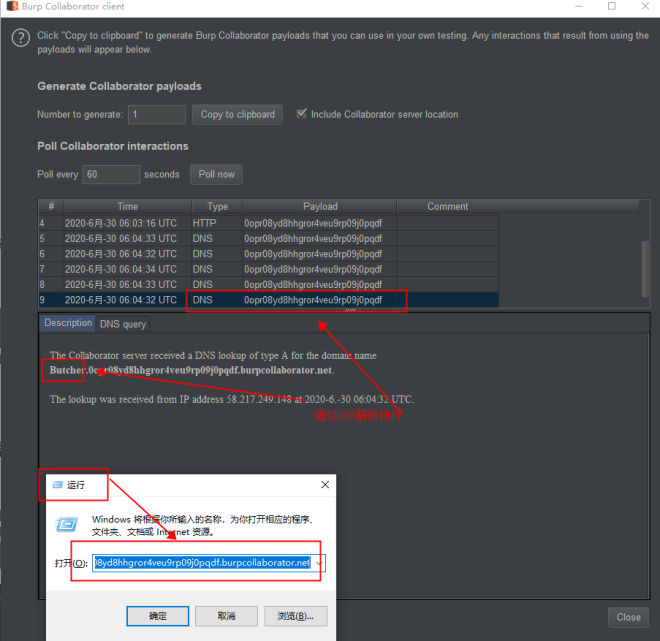Click the Run dialog title icon
The image size is (660, 641).
(x=55, y=485)
